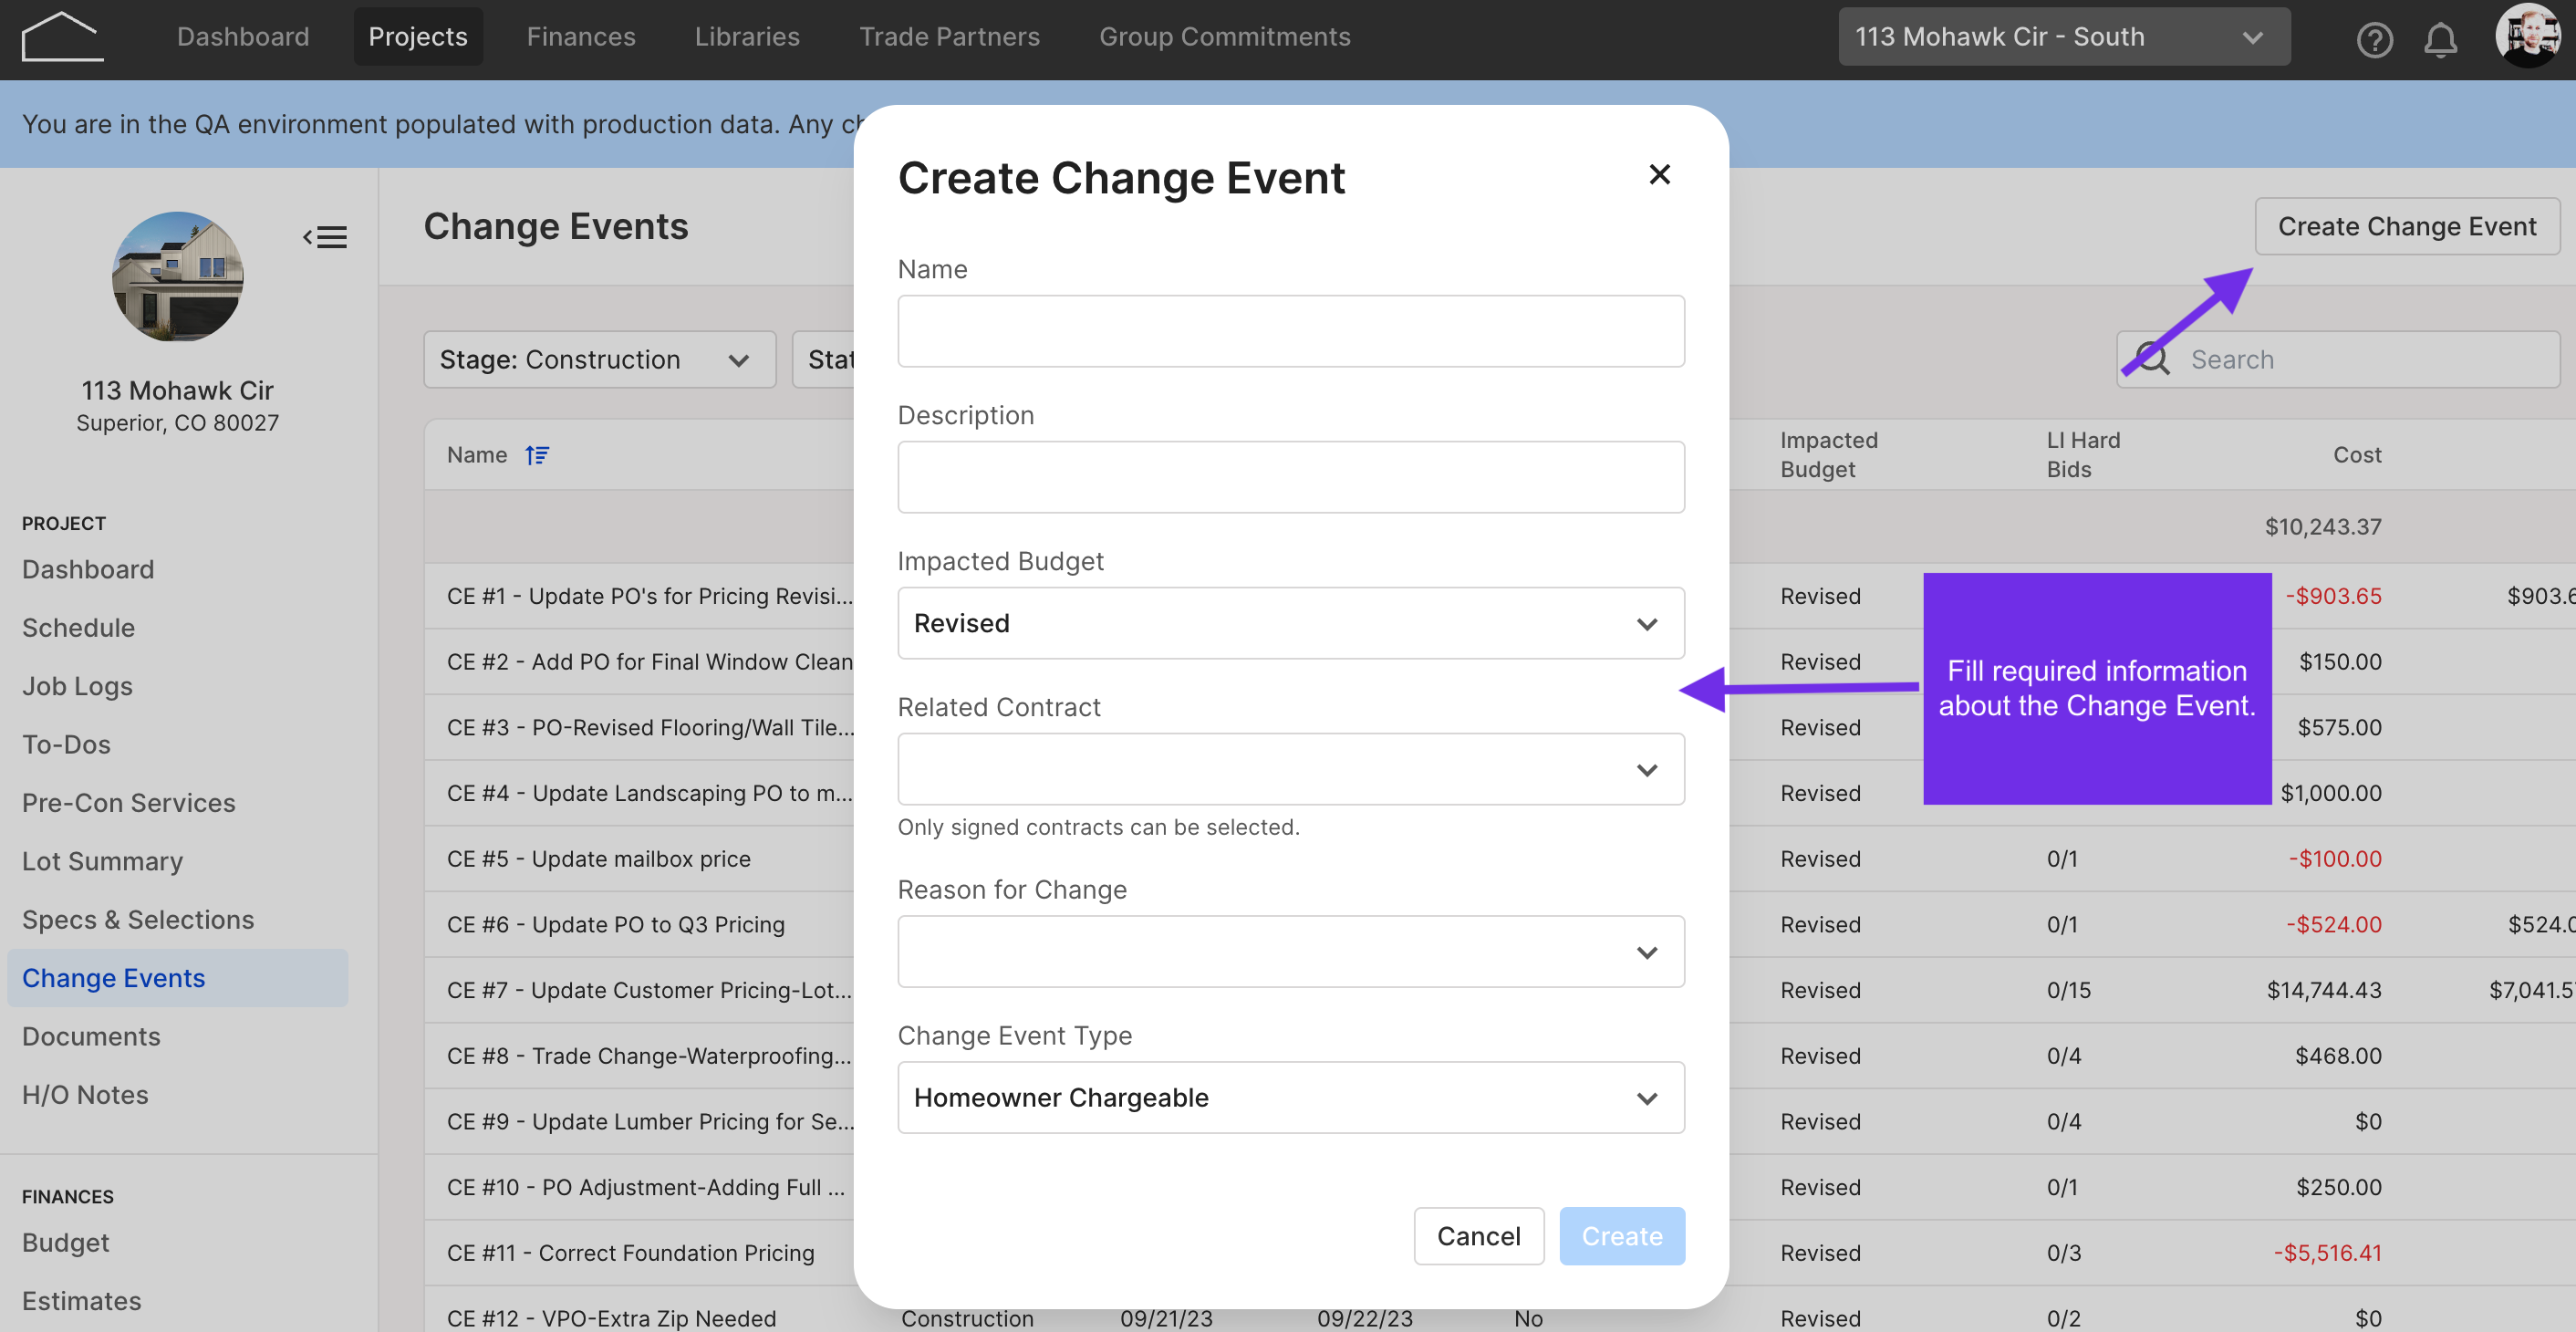Open CE #12 - VPO-Extra Zip Needed row

[612, 1318]
